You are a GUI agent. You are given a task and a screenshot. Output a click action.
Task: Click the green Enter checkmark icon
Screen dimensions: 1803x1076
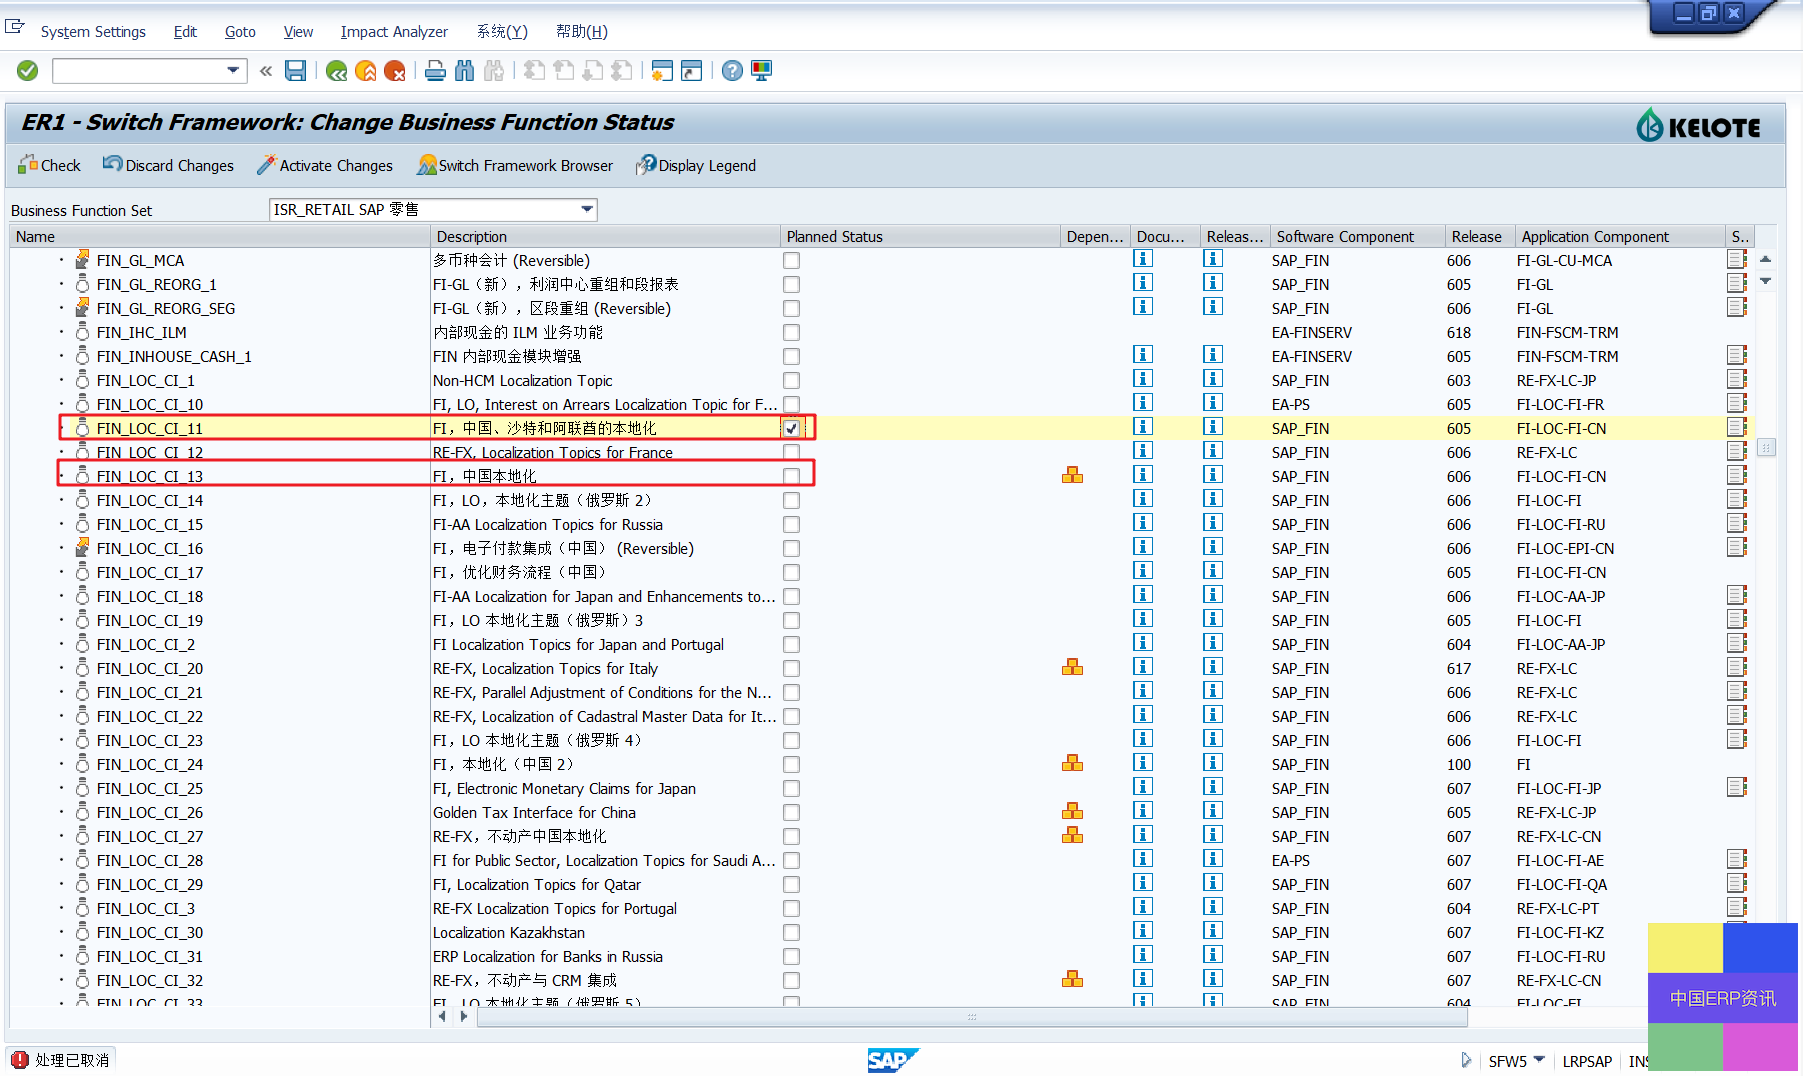point(28,71)
